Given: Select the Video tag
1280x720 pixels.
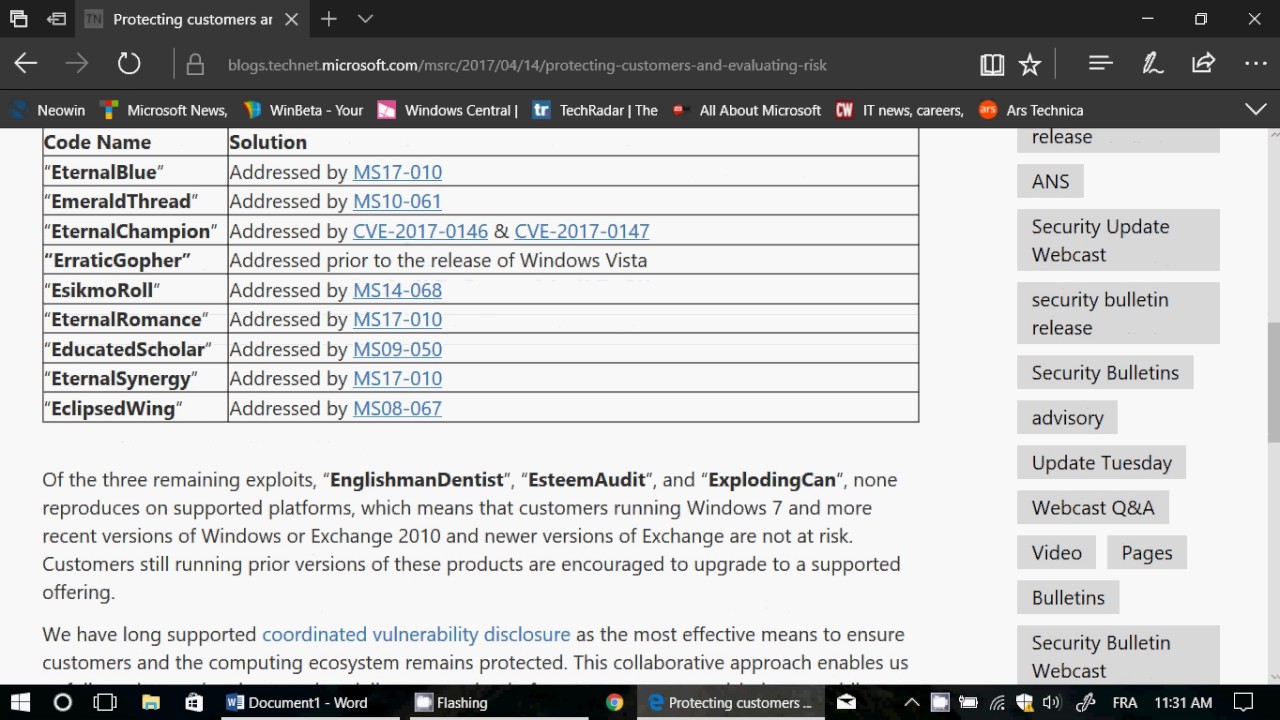Looking at the screenshot, I should pos(1056,552).
